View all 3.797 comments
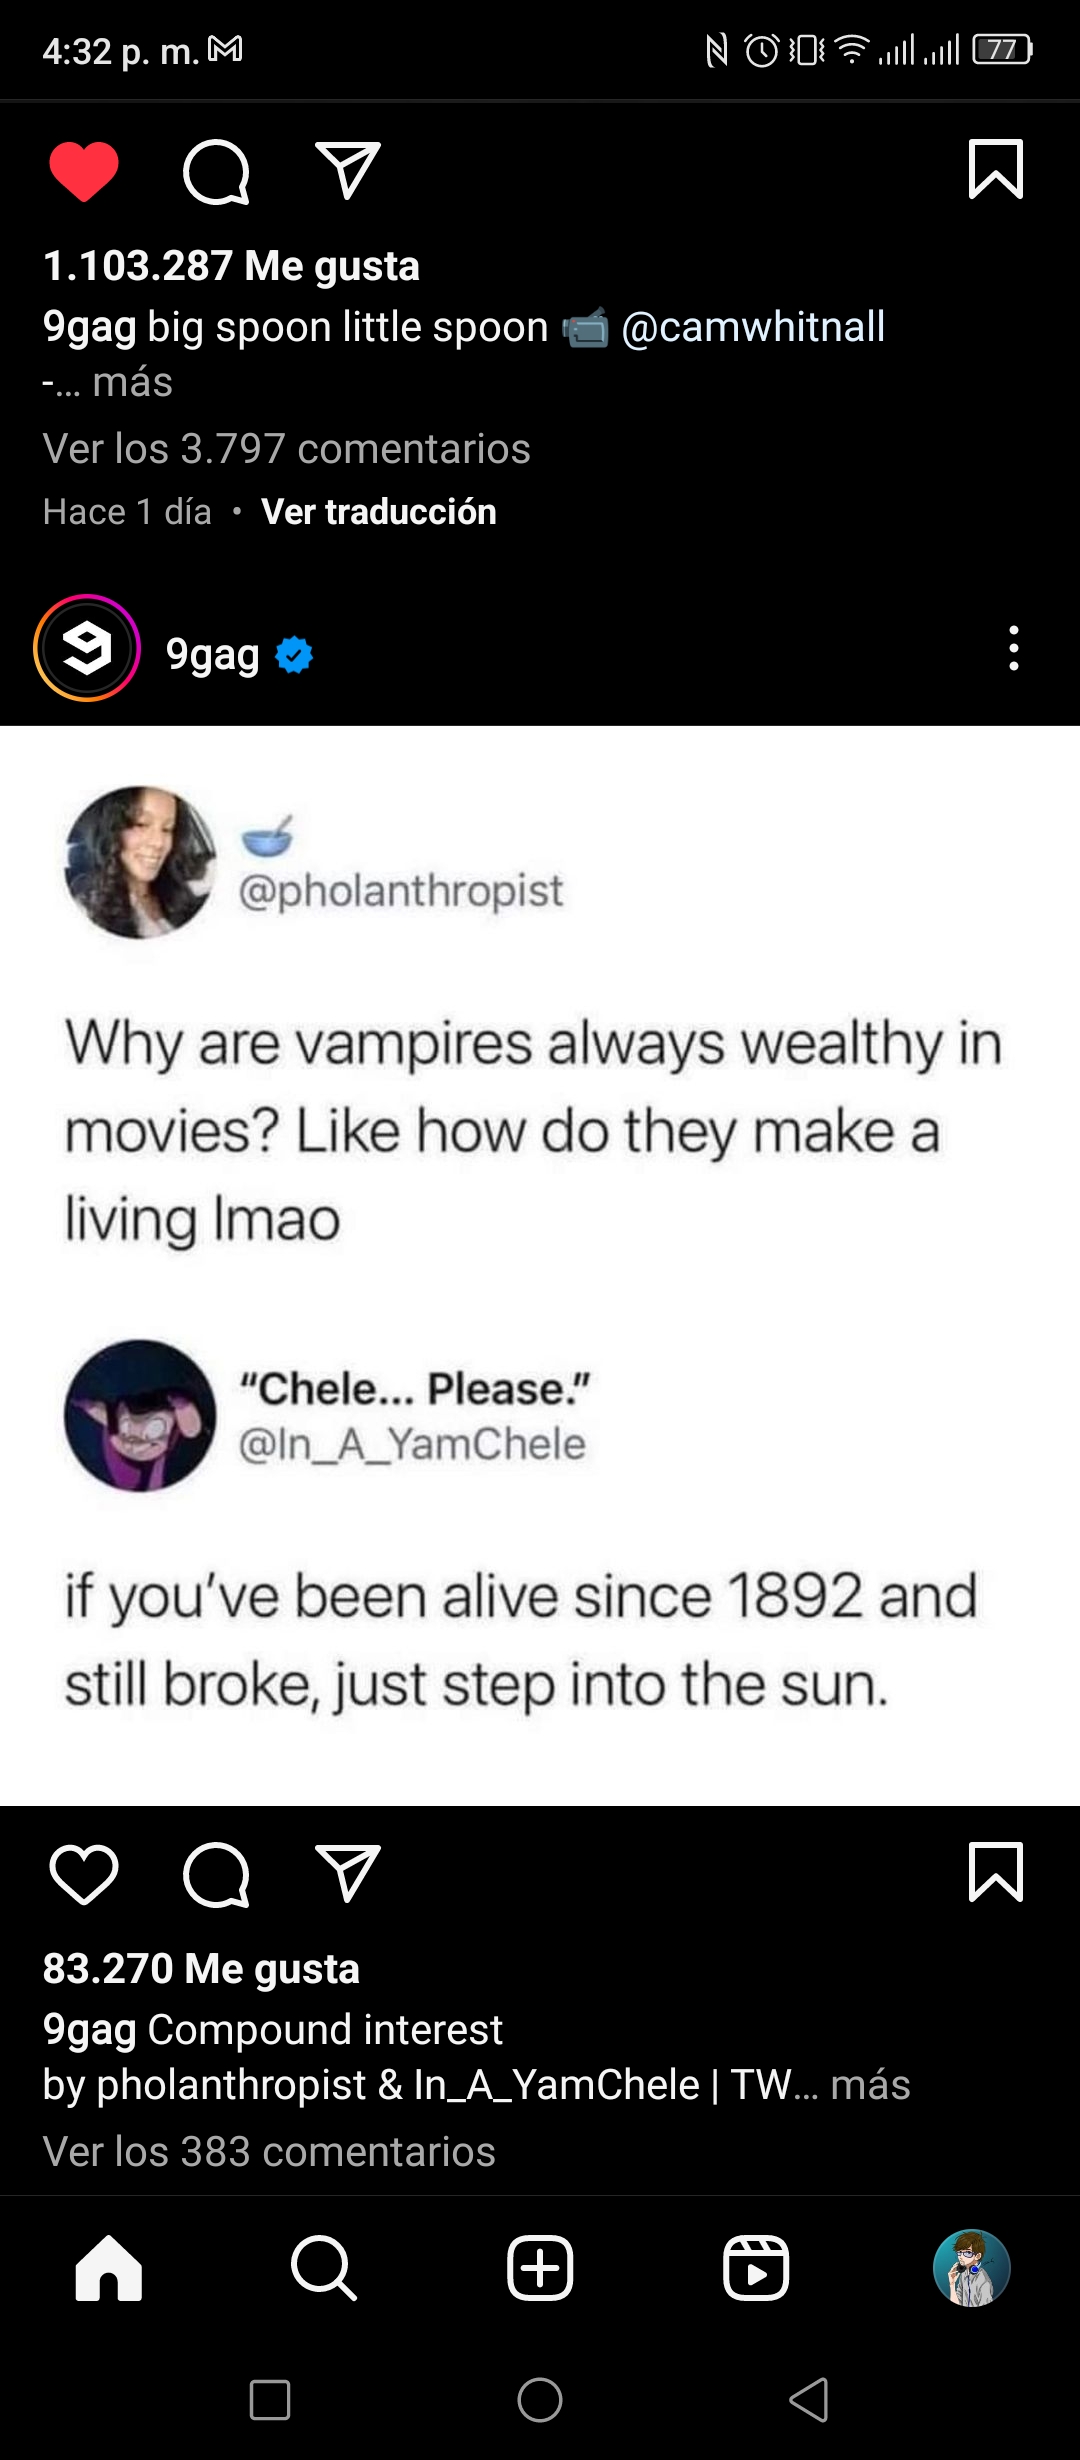Viewport: 1080px width, 2460px height. point(286,449)
